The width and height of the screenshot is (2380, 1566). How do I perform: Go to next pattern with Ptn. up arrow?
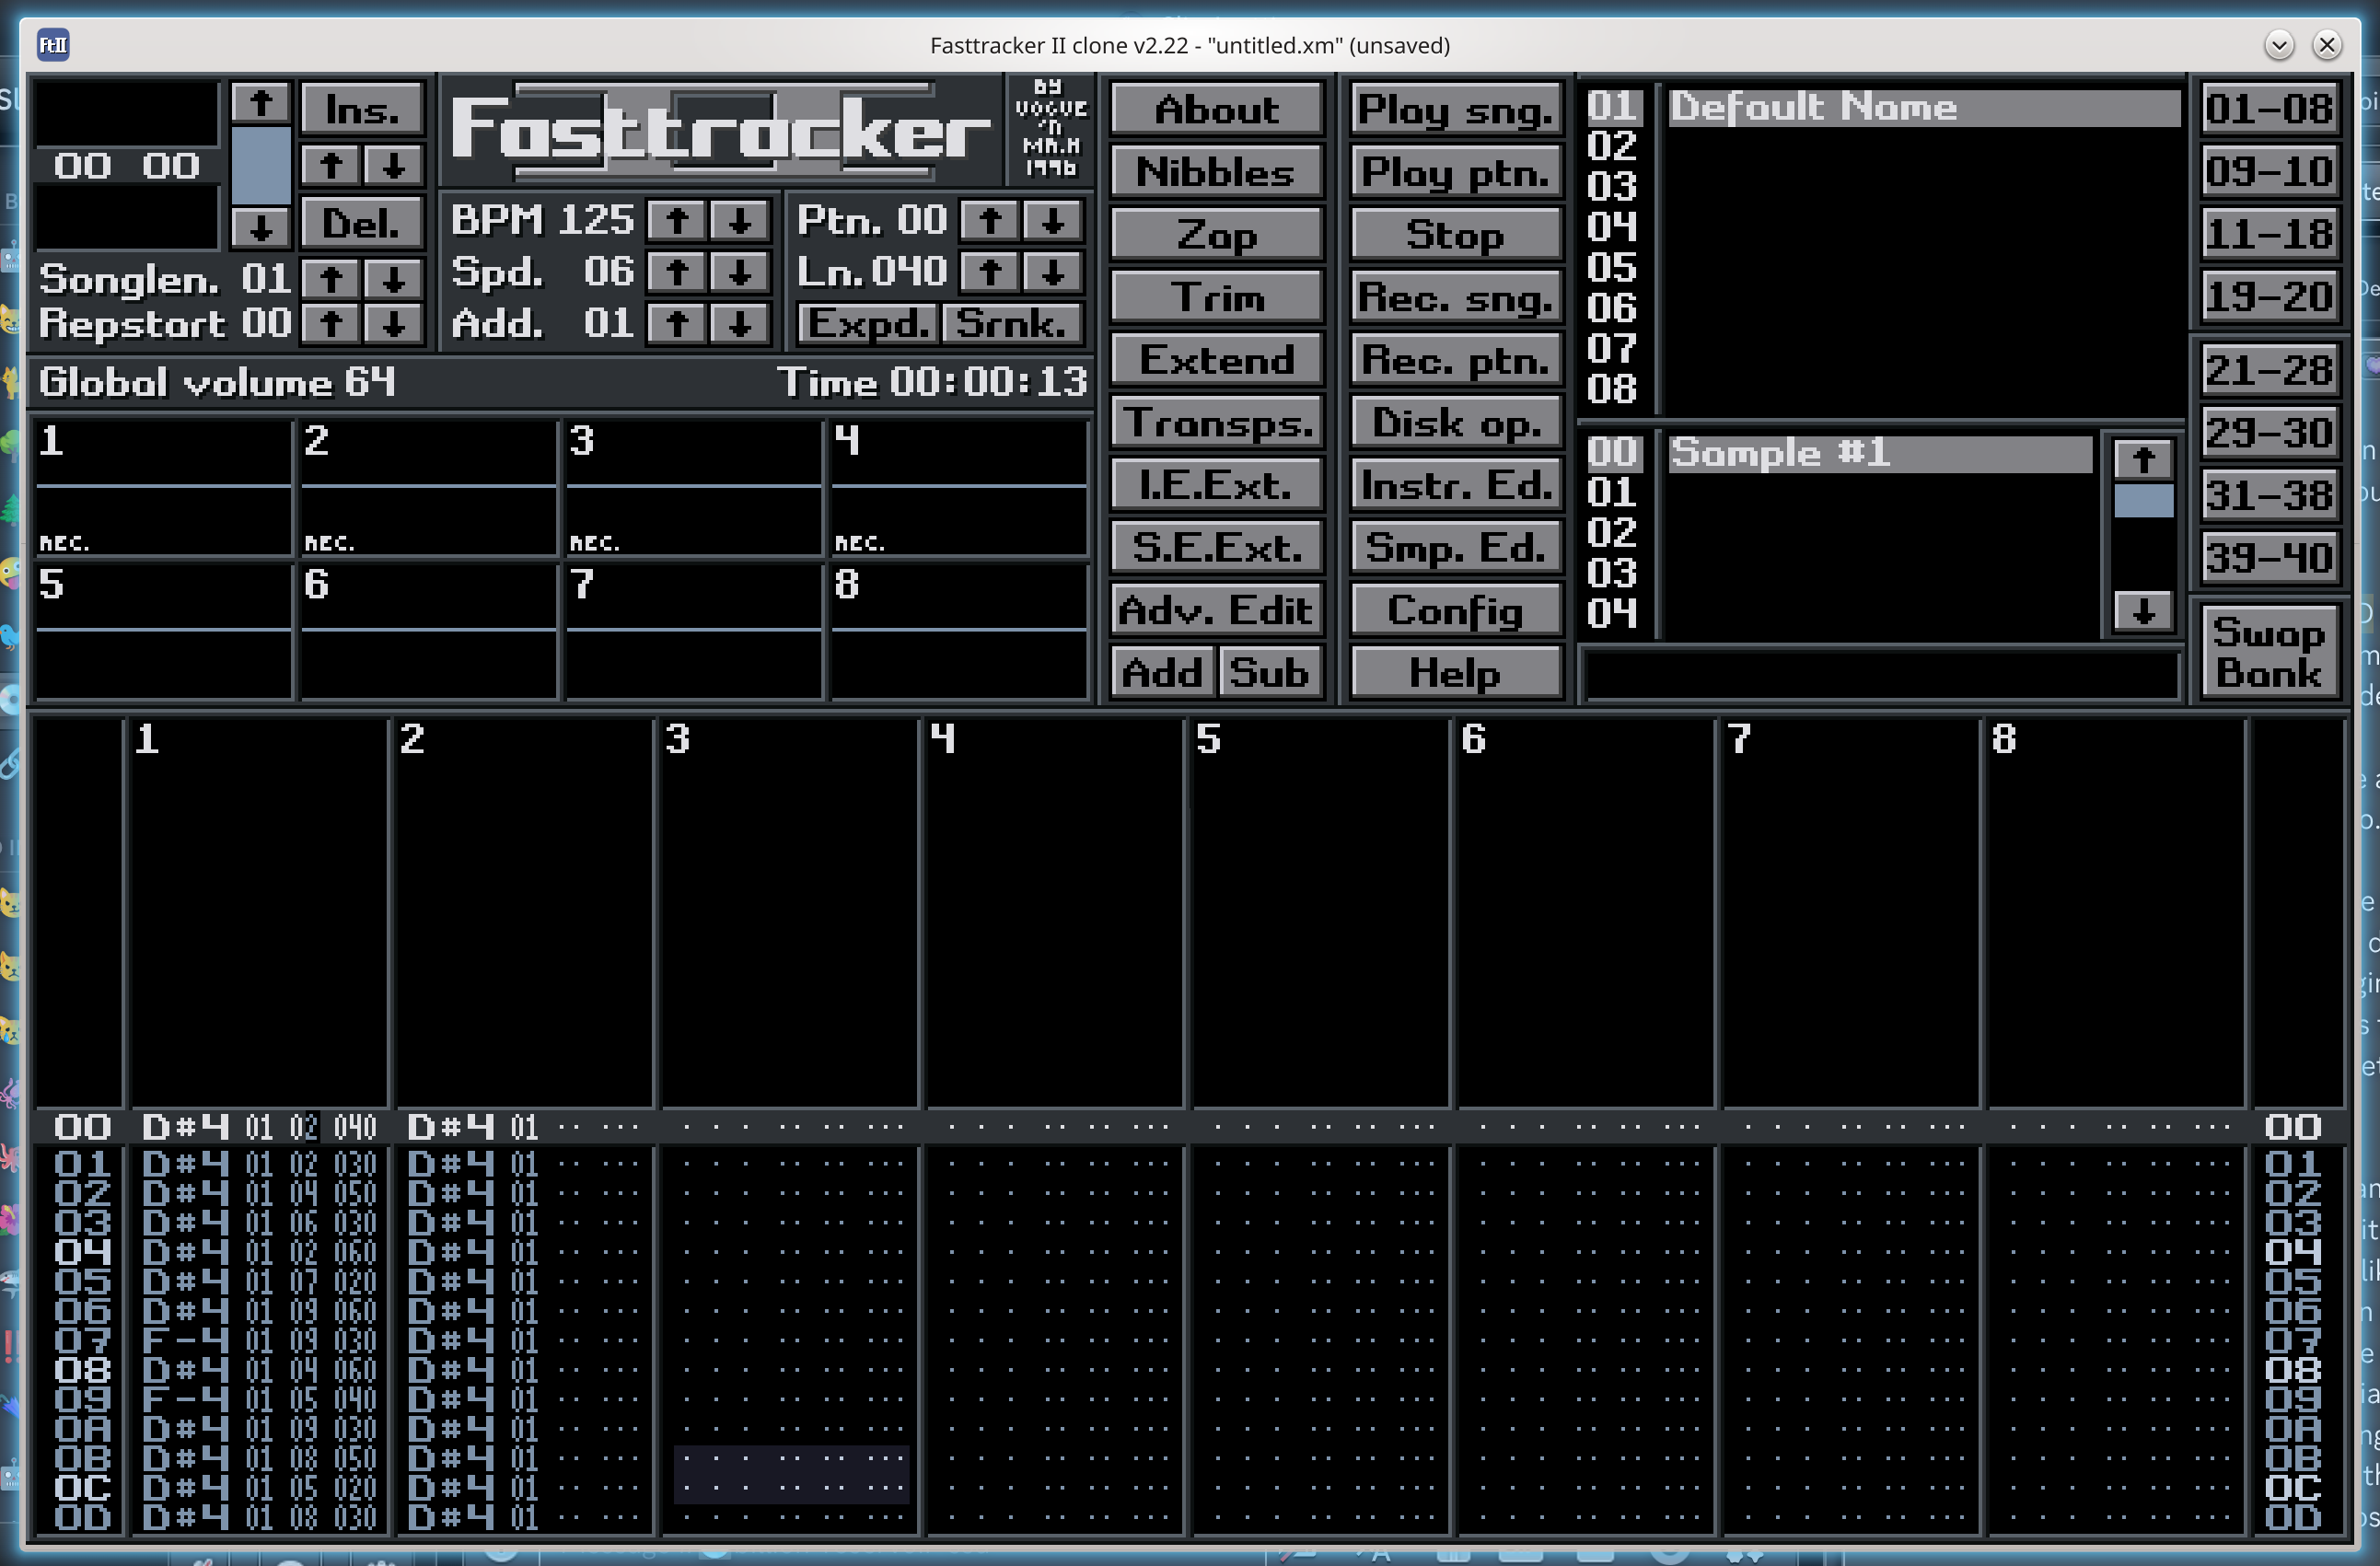990,220
